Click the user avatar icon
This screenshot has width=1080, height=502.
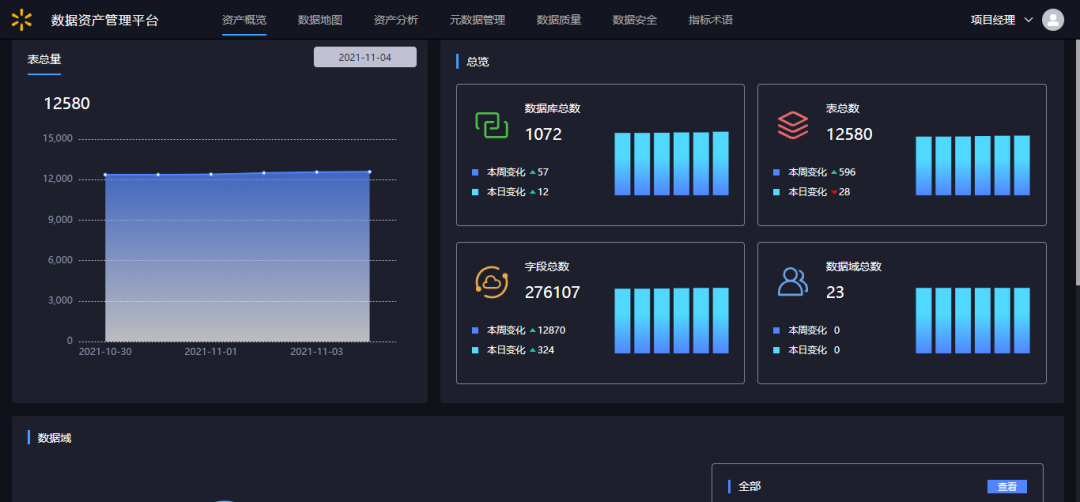click(1052, 20)
